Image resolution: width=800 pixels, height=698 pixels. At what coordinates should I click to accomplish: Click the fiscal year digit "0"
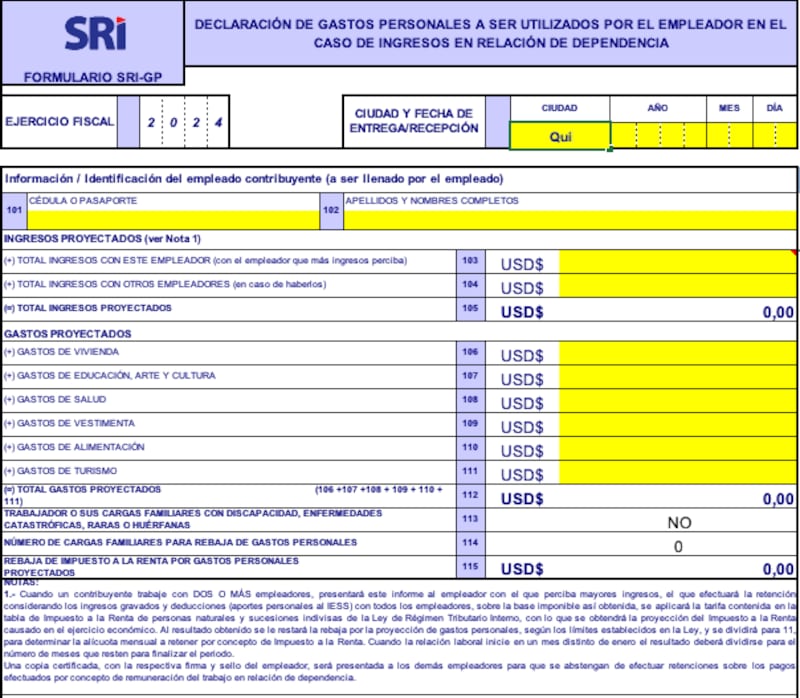173,122
